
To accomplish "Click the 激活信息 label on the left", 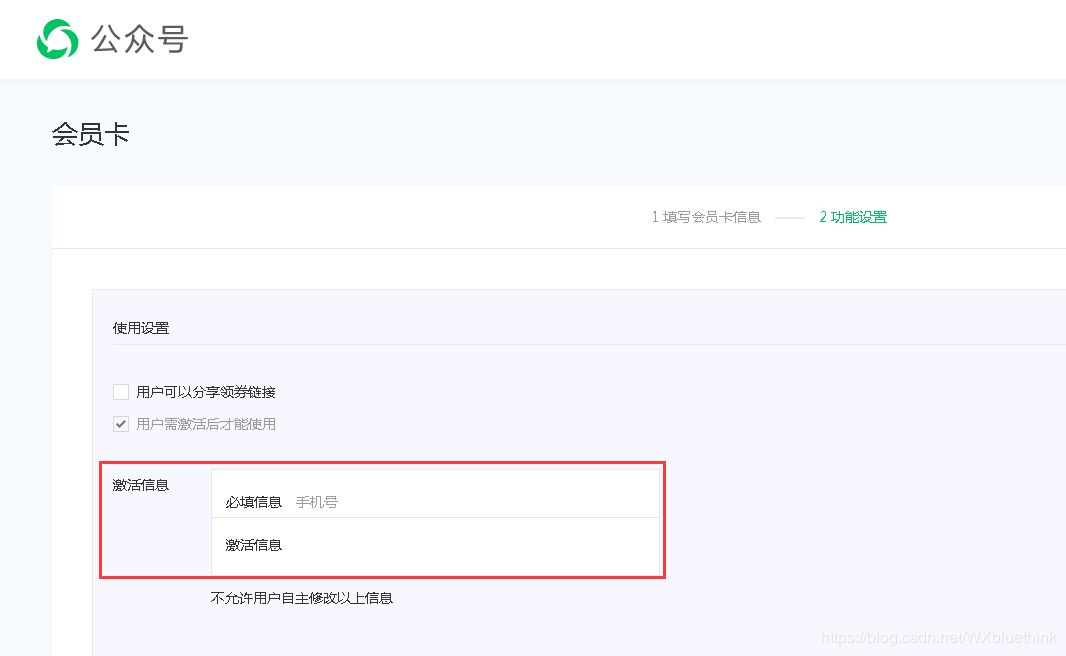I will [141, 485].
